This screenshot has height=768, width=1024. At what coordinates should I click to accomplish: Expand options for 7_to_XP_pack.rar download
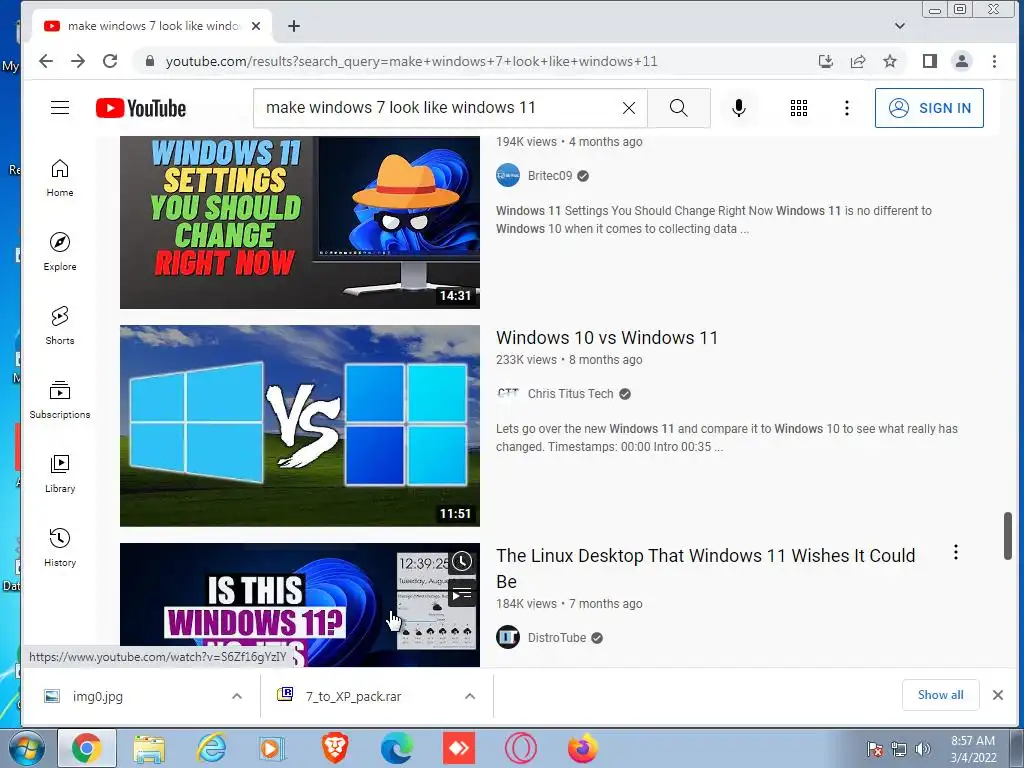470,696
